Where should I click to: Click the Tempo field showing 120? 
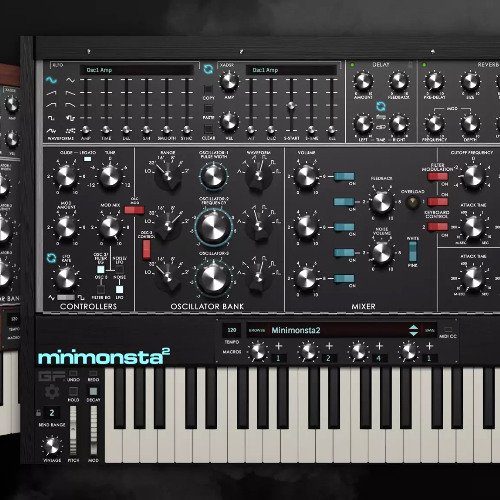click(x=232, y=330)
